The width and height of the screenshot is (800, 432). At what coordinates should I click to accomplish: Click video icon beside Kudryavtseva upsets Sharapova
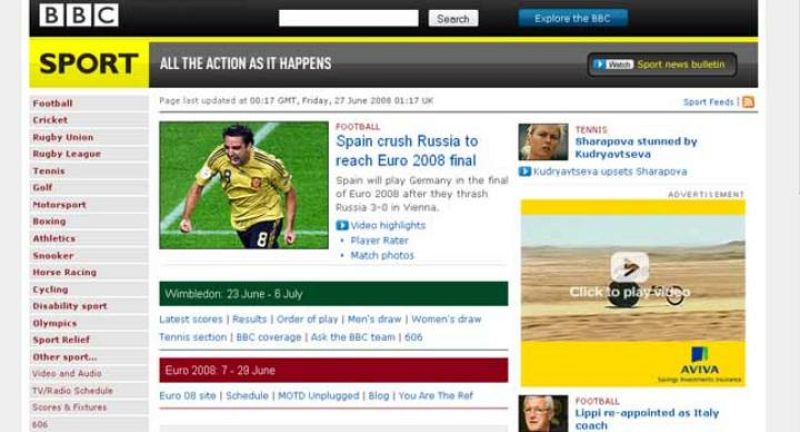pyautogui.click(x=525, y=172)
